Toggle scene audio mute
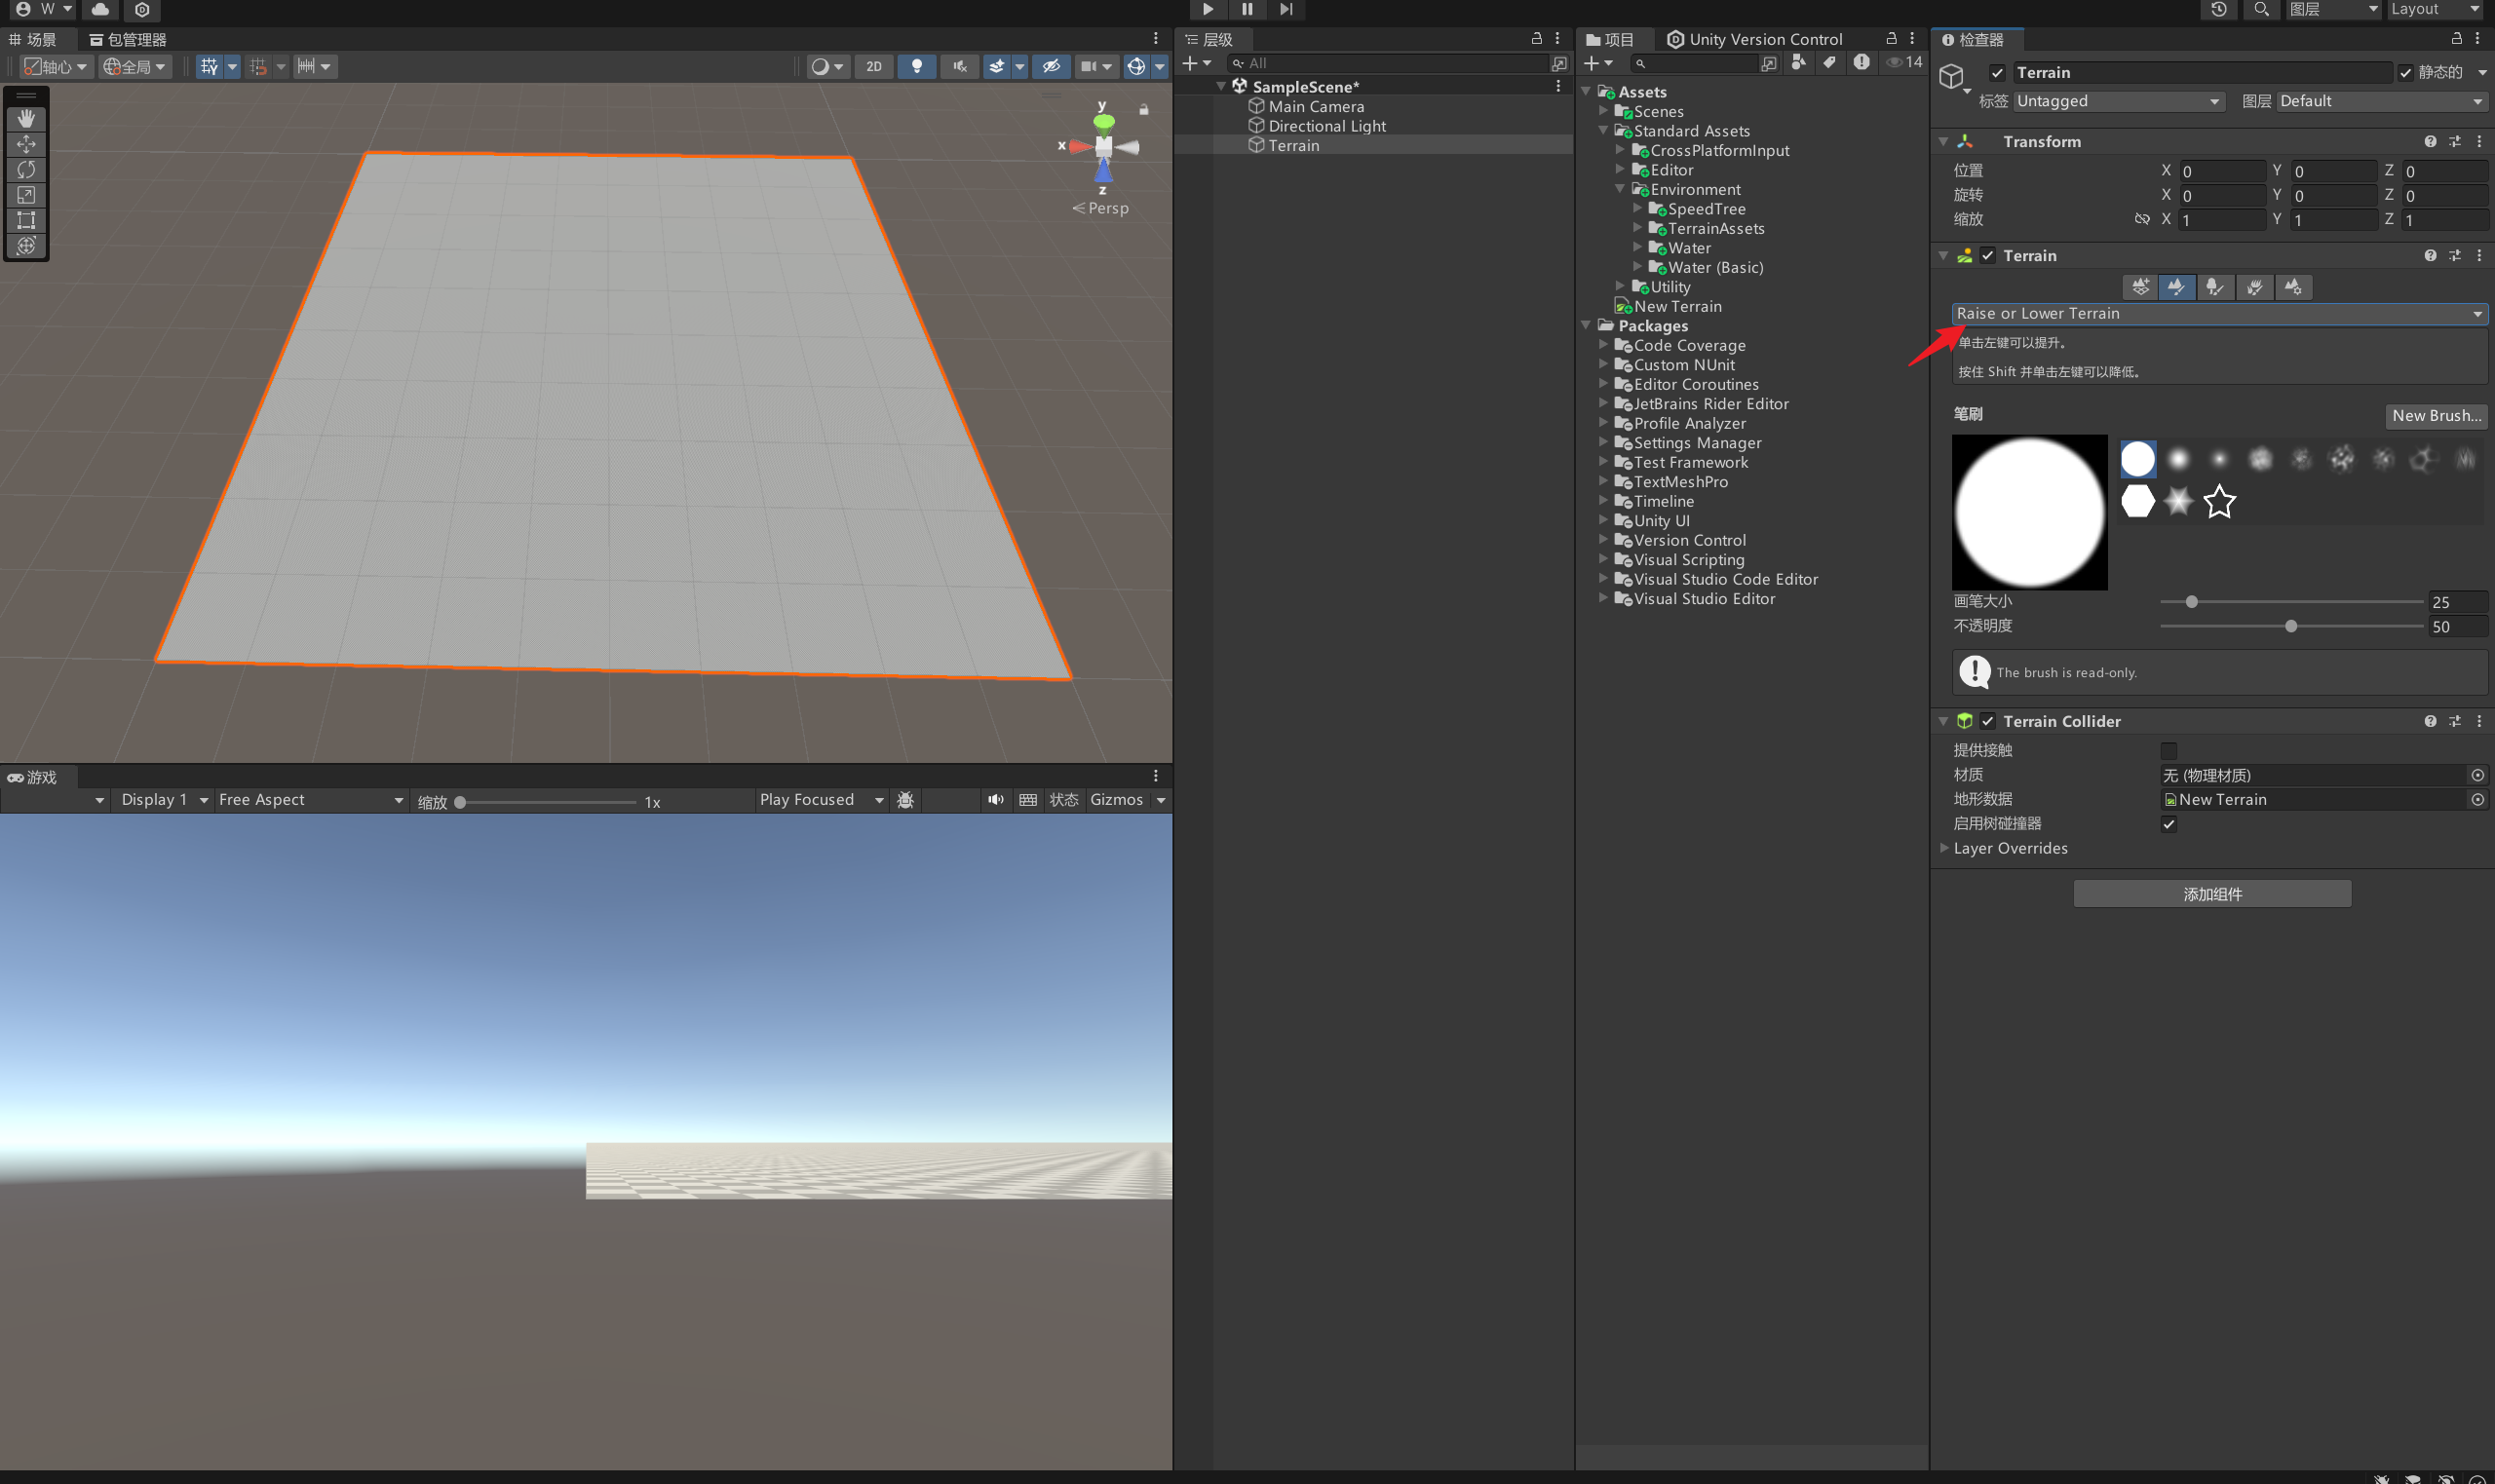 [x=959, y=66]
